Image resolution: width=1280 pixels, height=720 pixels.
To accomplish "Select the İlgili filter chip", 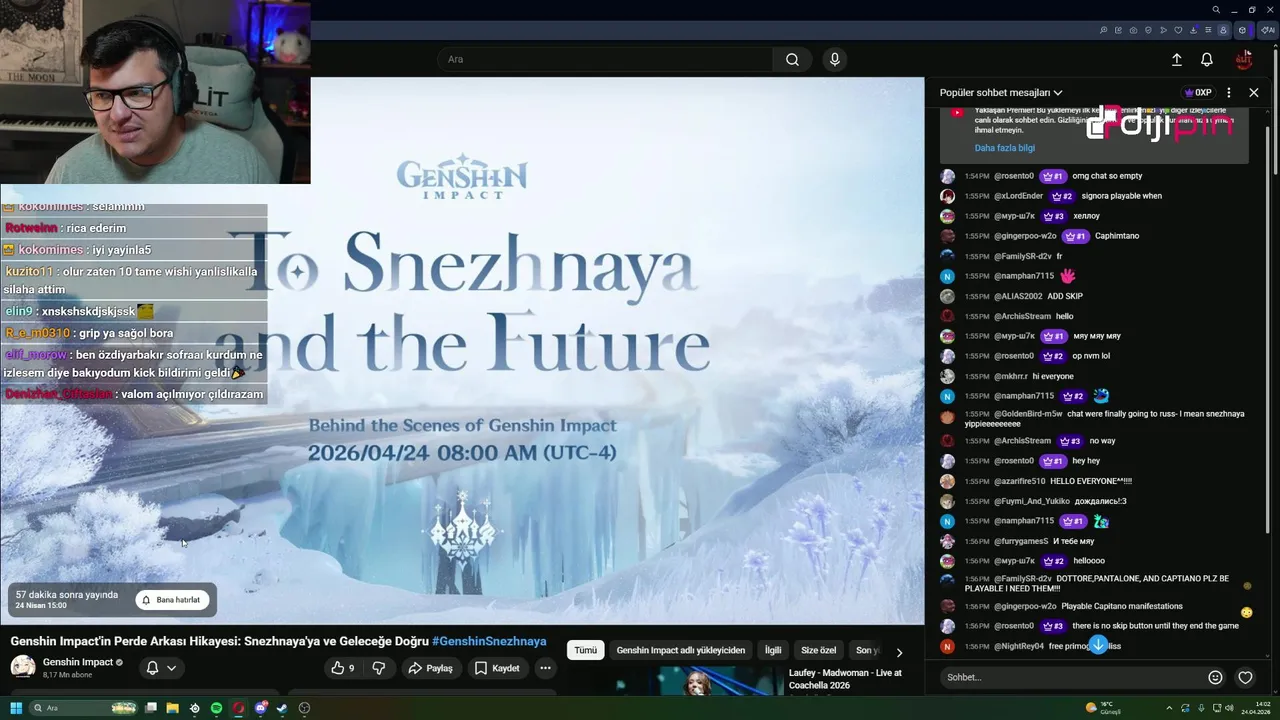I will [x=773, y=650].
